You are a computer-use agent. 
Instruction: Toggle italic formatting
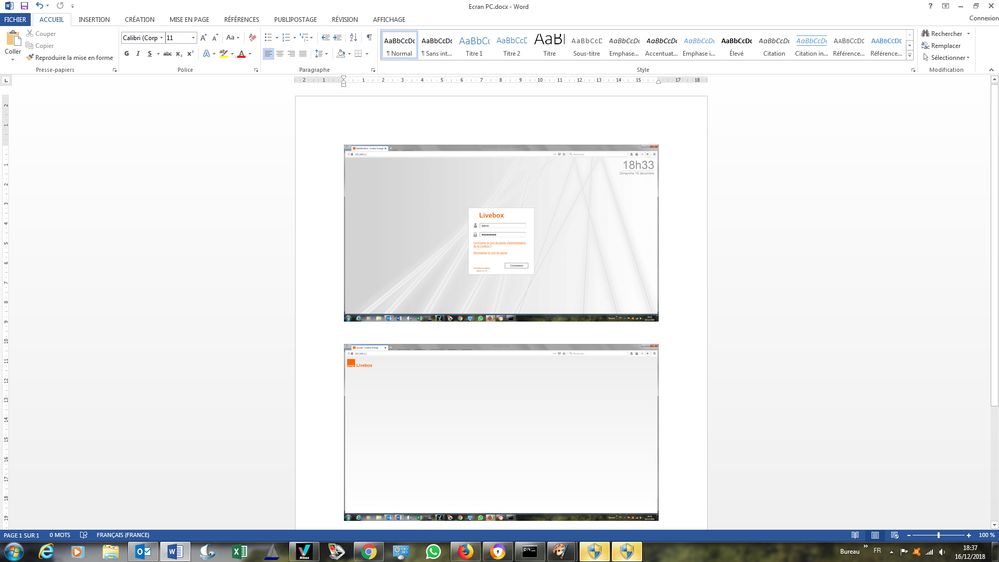pos(138,54)
